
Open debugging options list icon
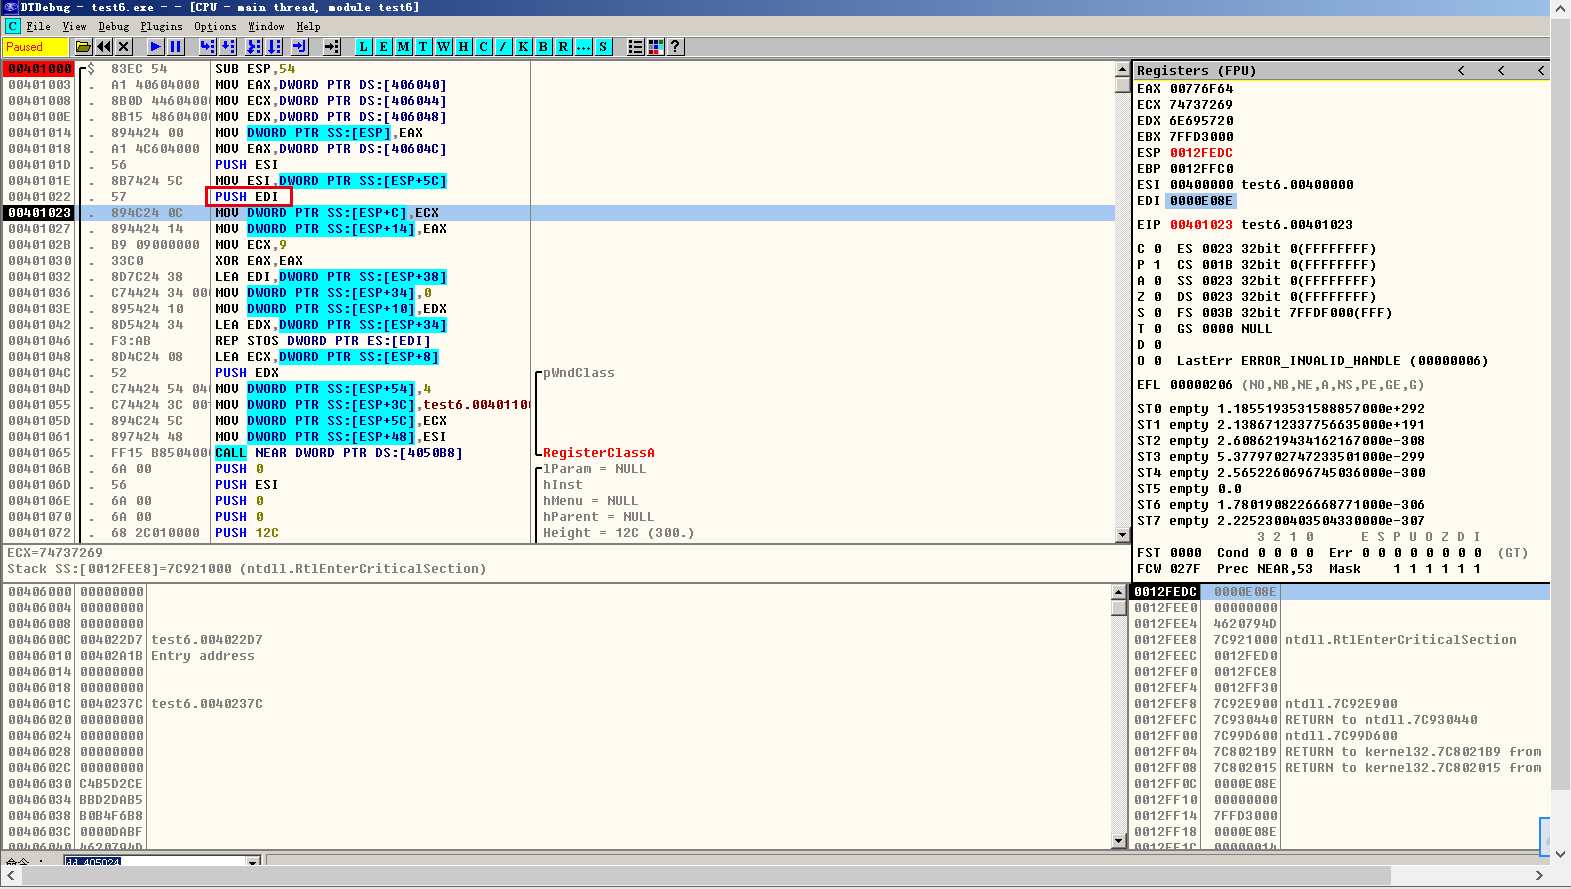635,46
